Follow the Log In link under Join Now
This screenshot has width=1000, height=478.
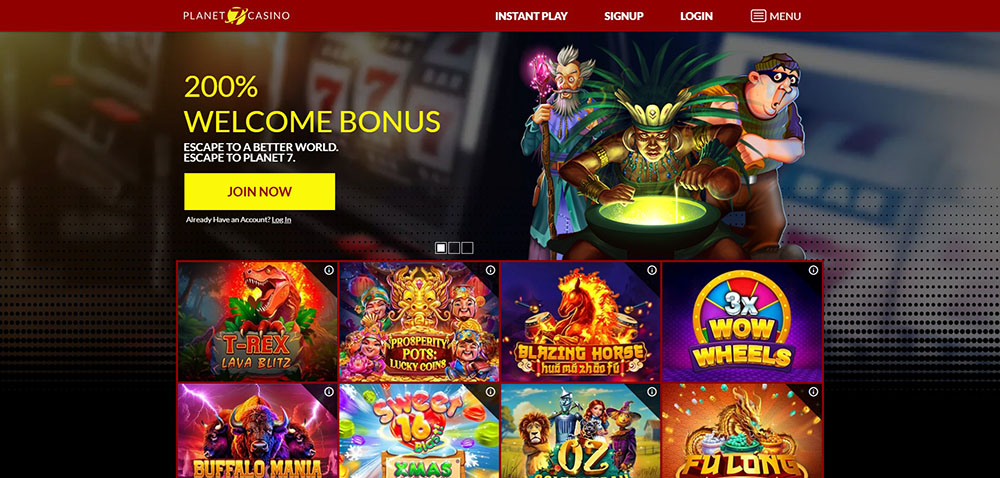pyautogui.click(x=281, y=220)
